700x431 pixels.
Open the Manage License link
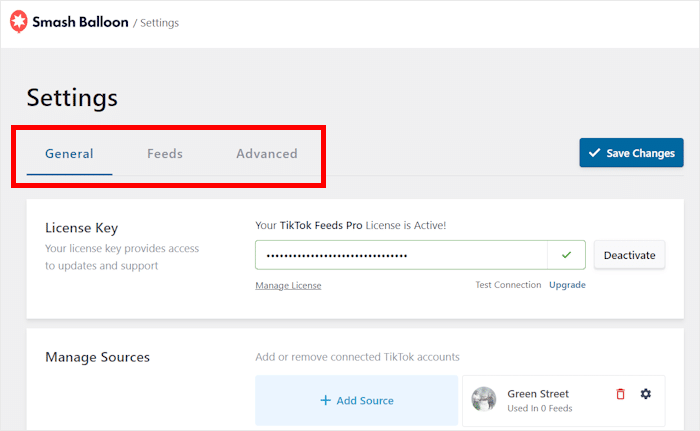[x=288, y=285]
